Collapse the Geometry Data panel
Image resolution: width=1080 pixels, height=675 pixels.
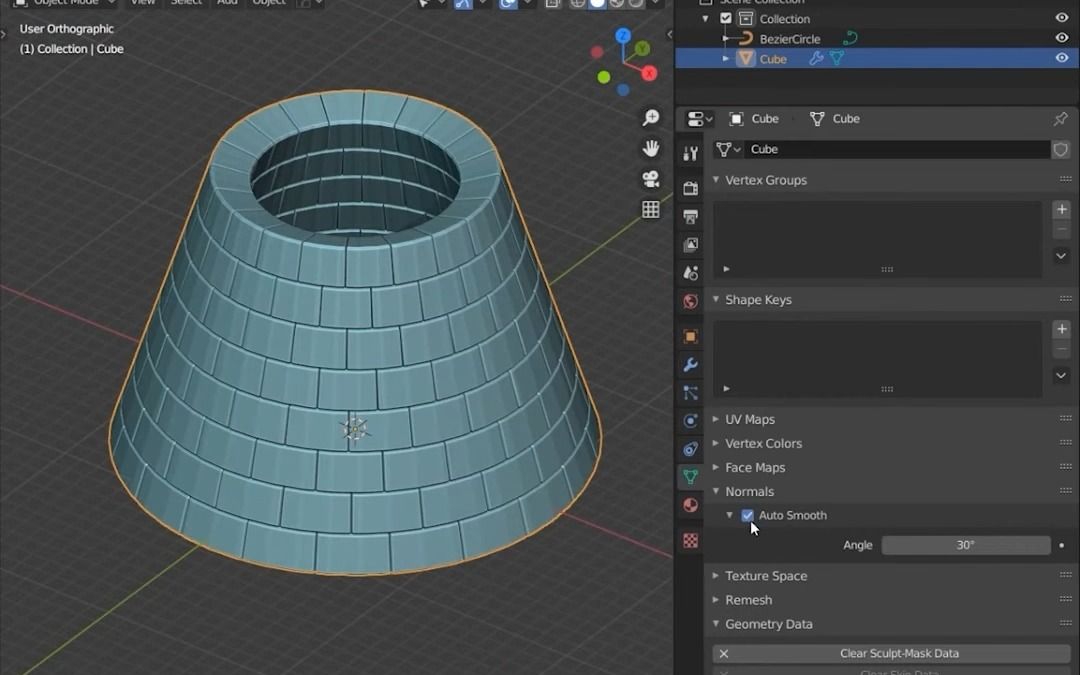716,624
